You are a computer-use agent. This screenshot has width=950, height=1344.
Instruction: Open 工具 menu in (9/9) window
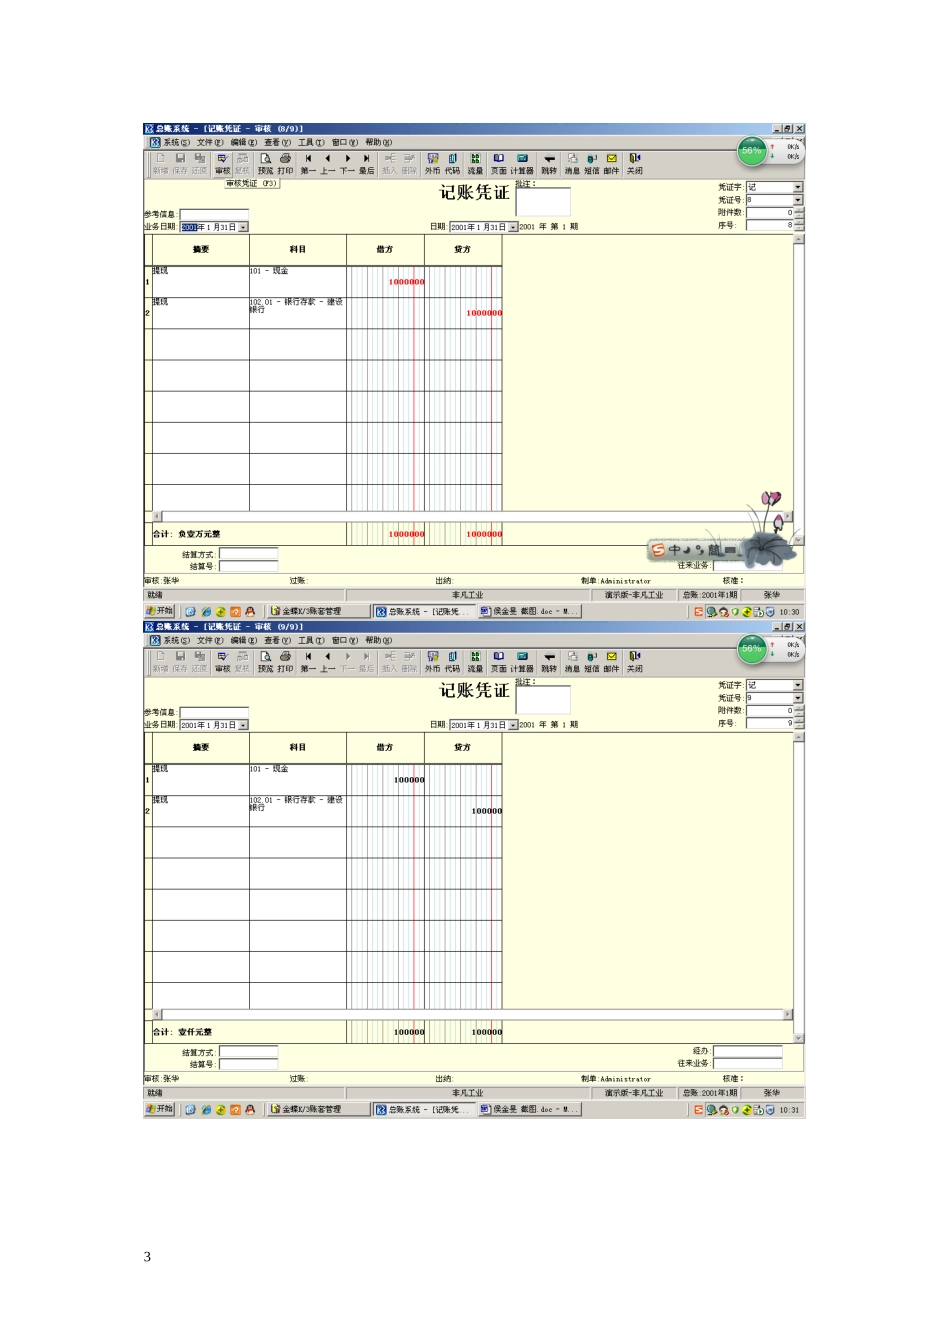[311, 641]
